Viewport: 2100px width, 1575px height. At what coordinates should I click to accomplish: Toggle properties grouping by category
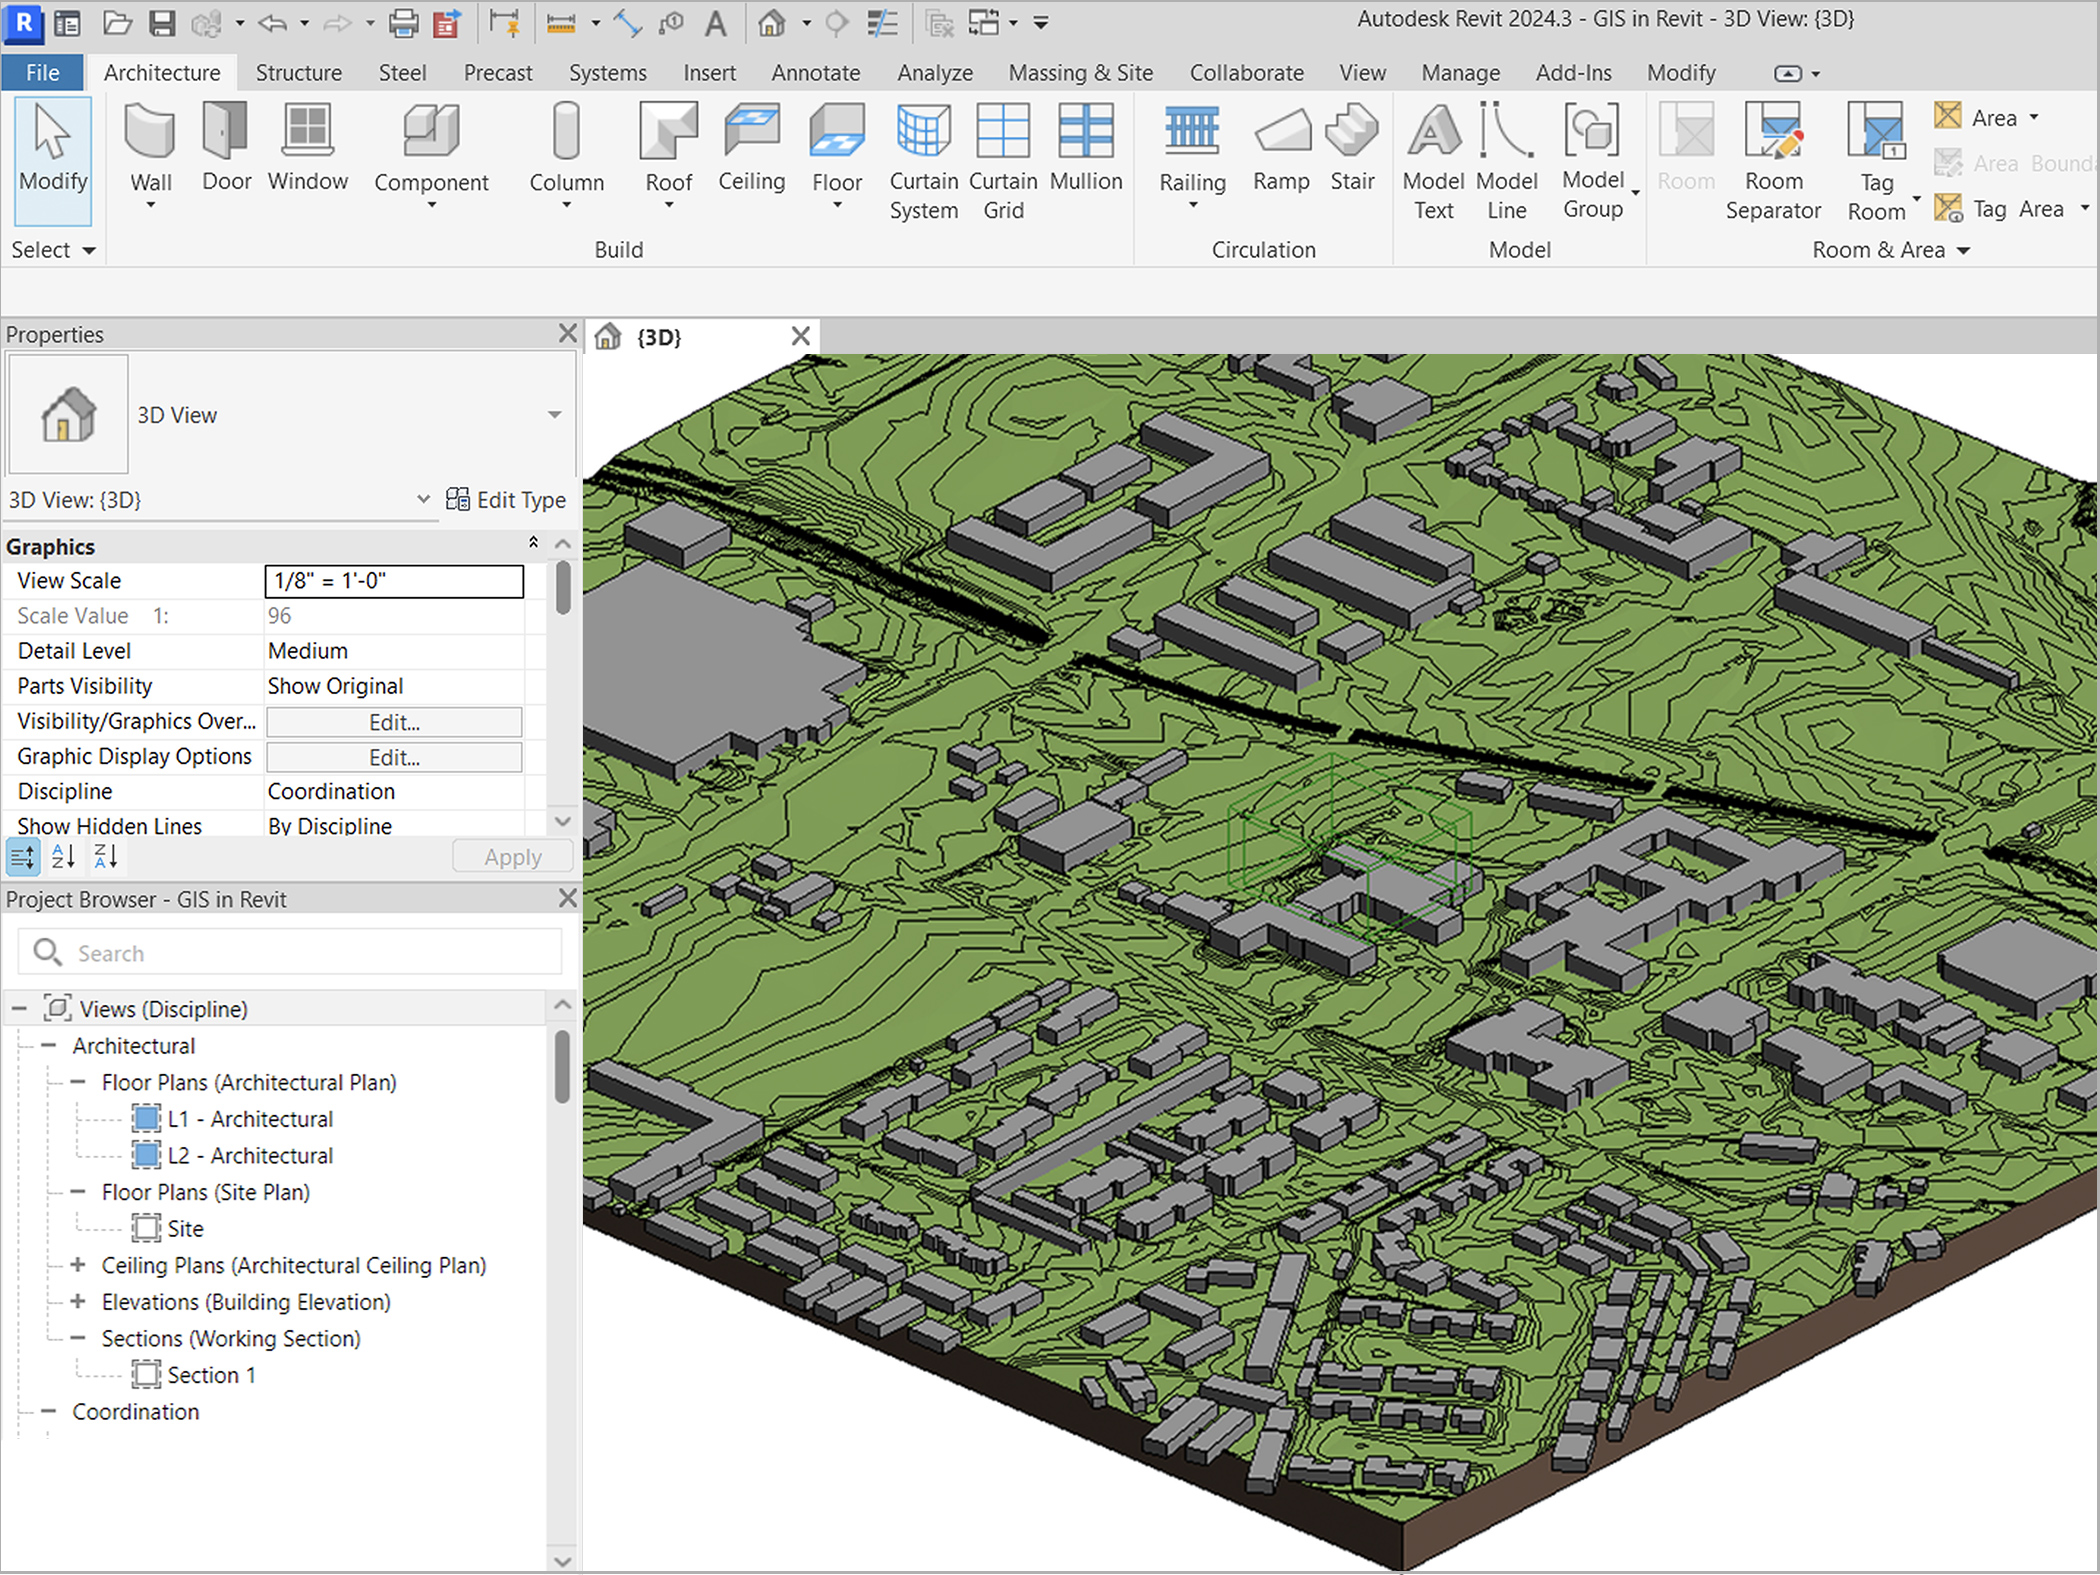pos(22,857)
